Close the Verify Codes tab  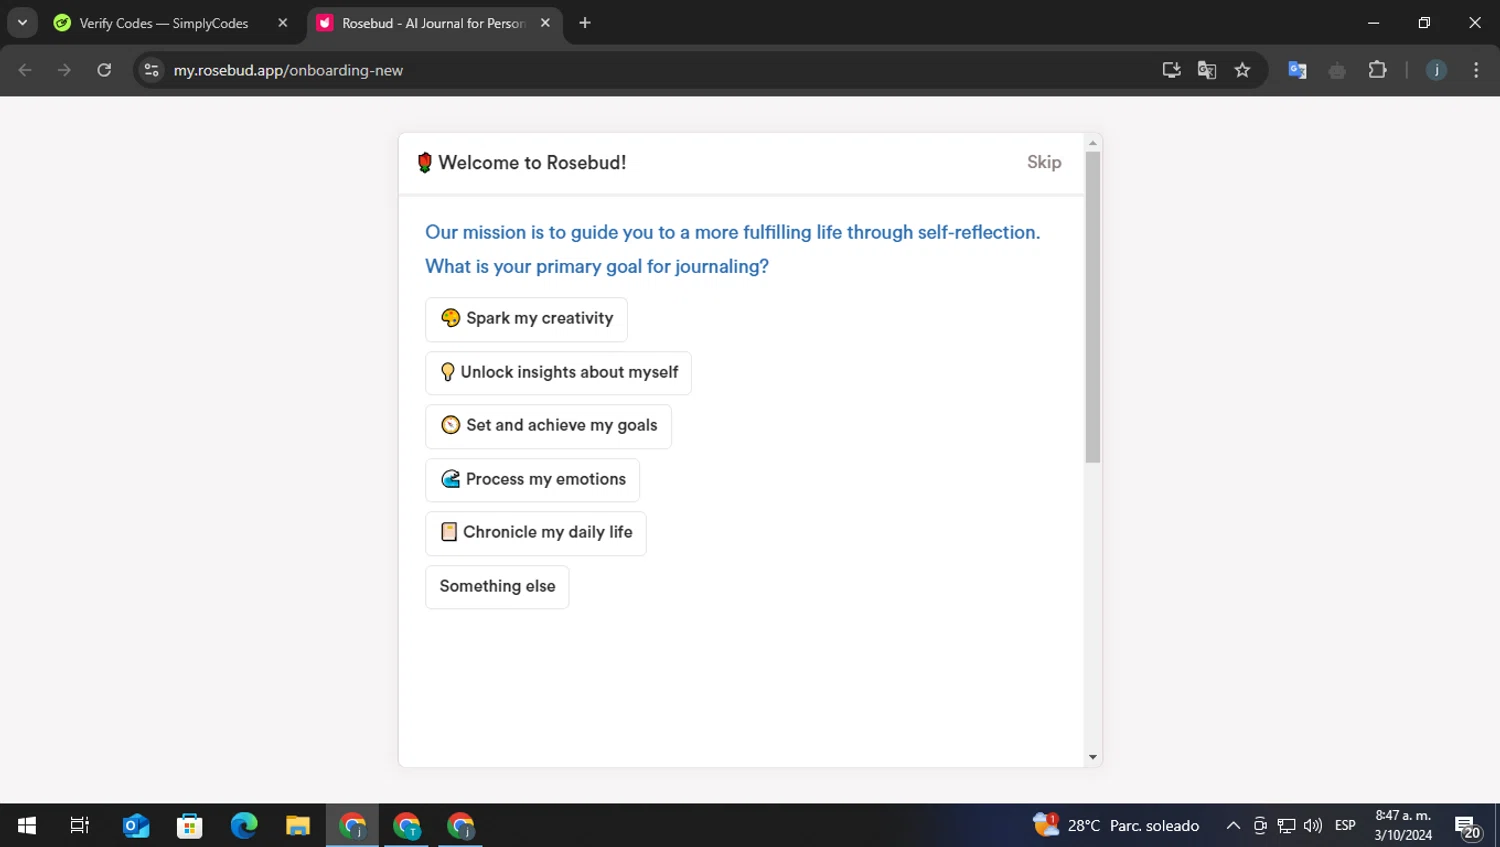click(283, 23)
